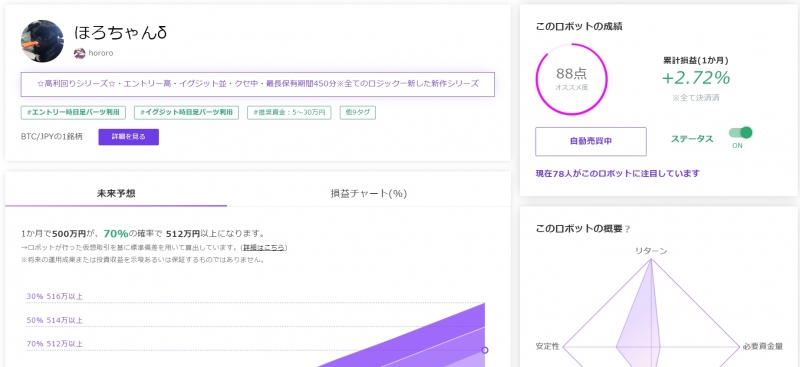Click the リターン radar chart axis label
This screenshot has width=800, height=367.
click(x=651, y=251)
